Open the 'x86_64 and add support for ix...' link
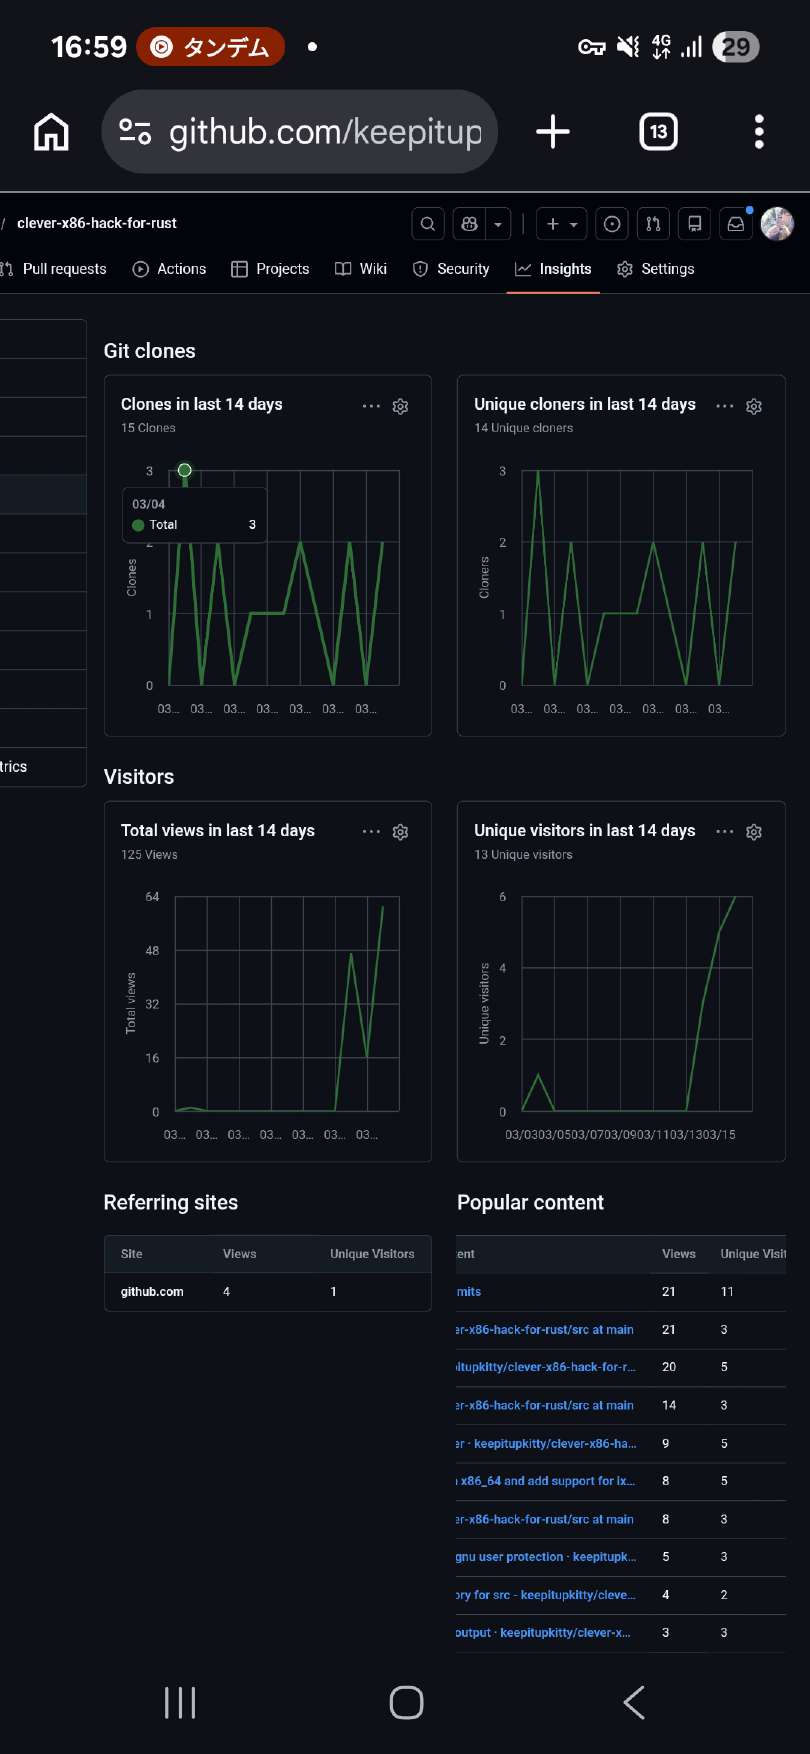This screenshot has height=1754, width=810. coord(545,1481)
